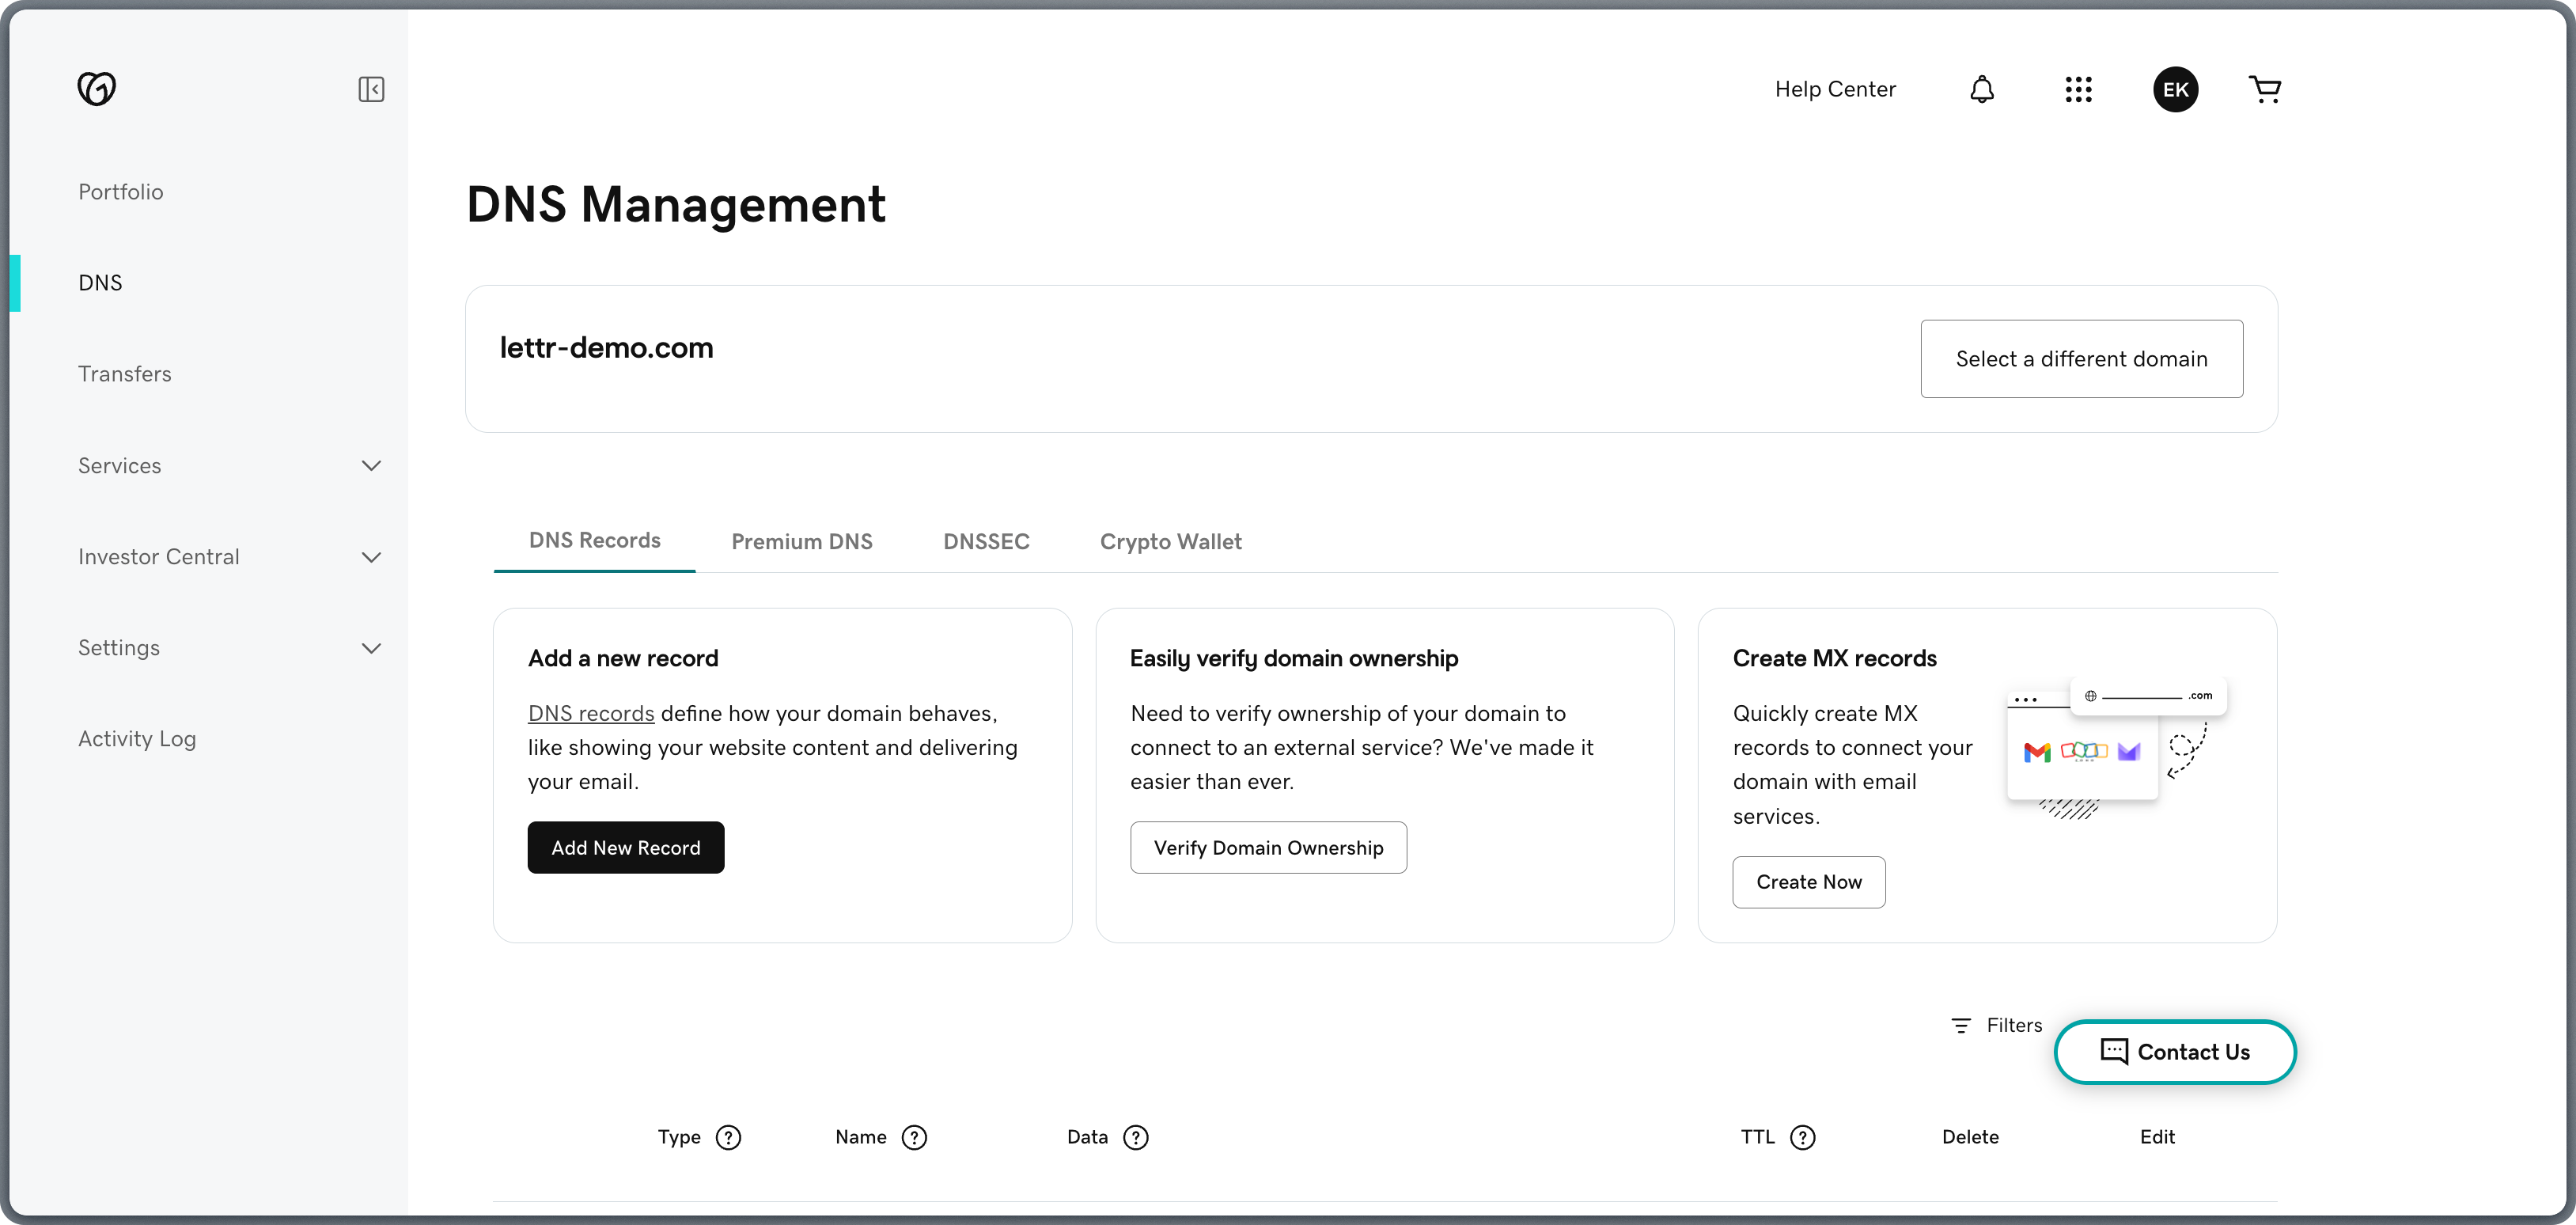The height and width of the screenshot is (1225, 2576).
Task: Open notifications bell icon
Action: [1981, 89]
